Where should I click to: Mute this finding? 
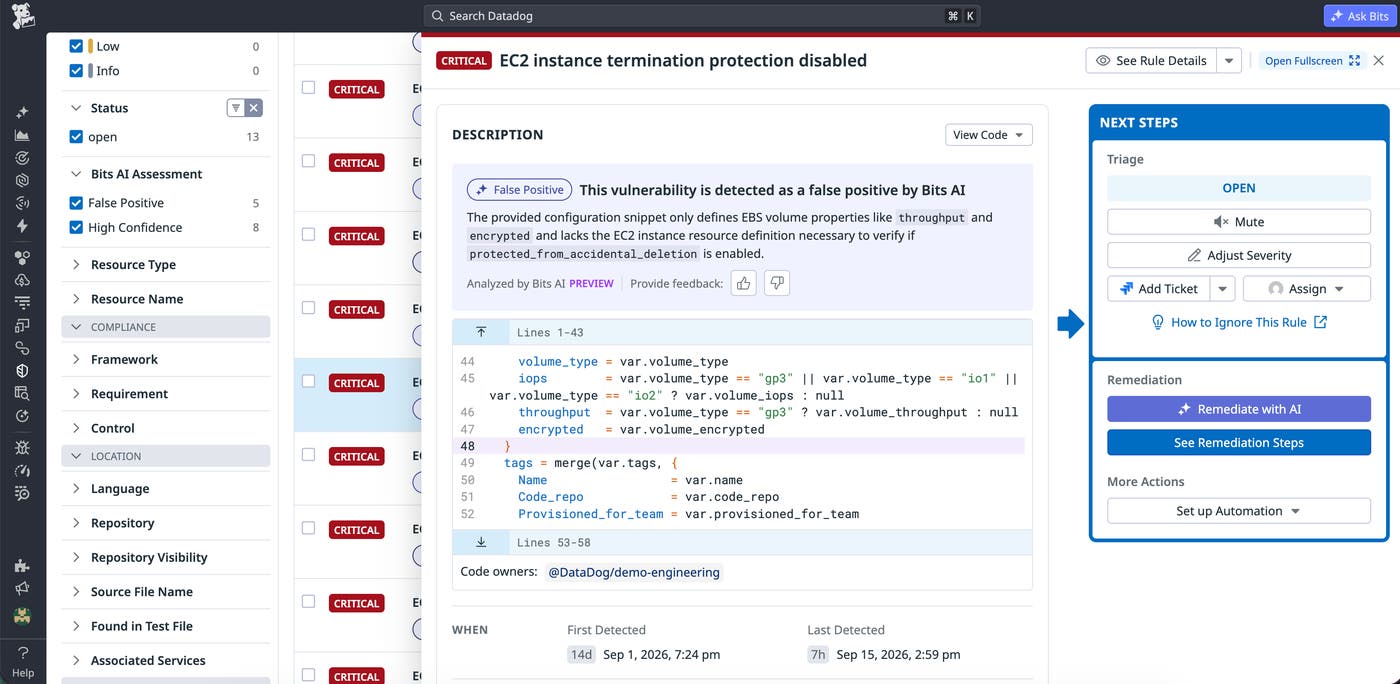[x=1238, y=222]
